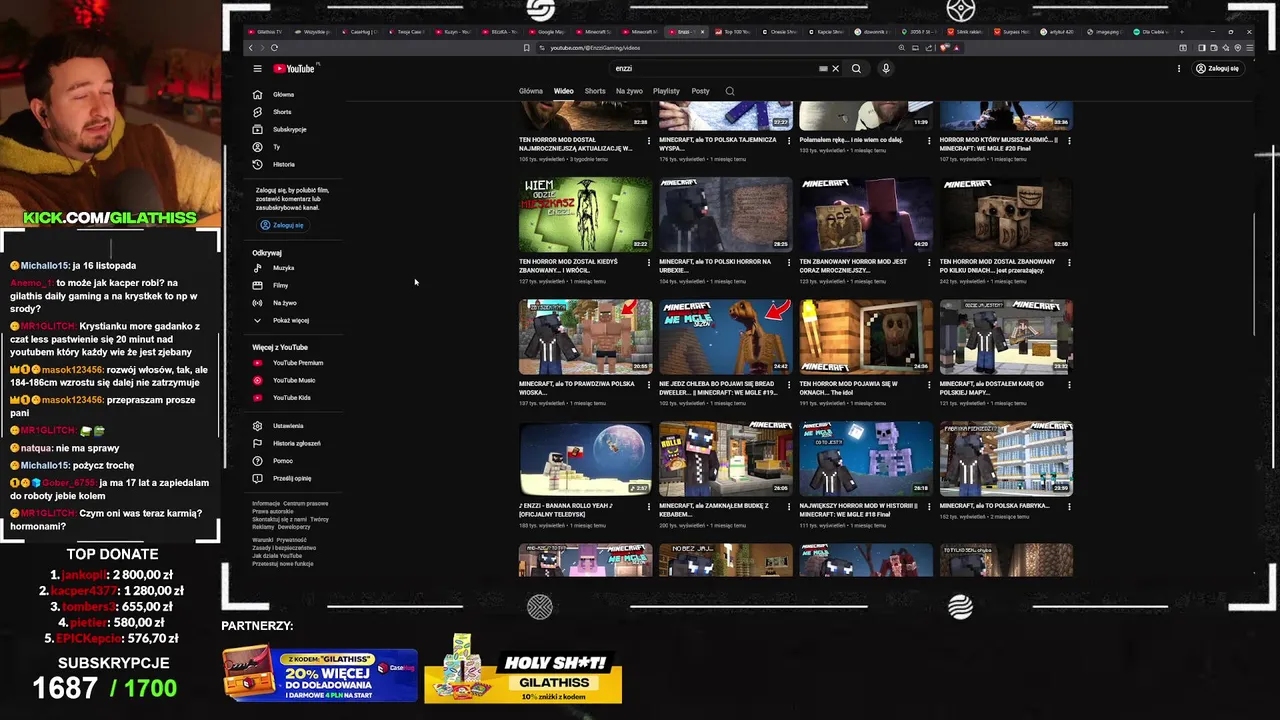Open menu for TEN ZBANOWANY HORROR MOD JEST video
Screen dimensions: 1280x720
[929, 262]
